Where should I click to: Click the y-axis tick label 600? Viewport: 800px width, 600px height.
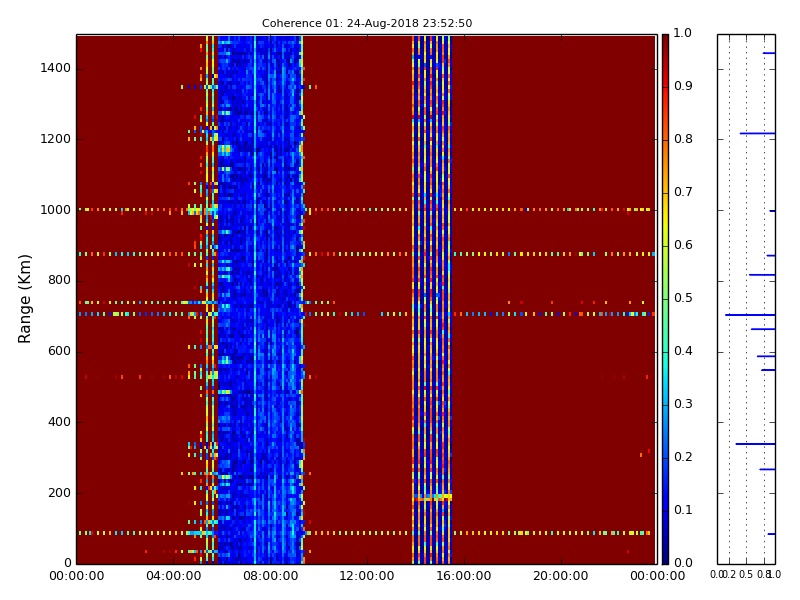pyautogui.click(x=59, y=352)
